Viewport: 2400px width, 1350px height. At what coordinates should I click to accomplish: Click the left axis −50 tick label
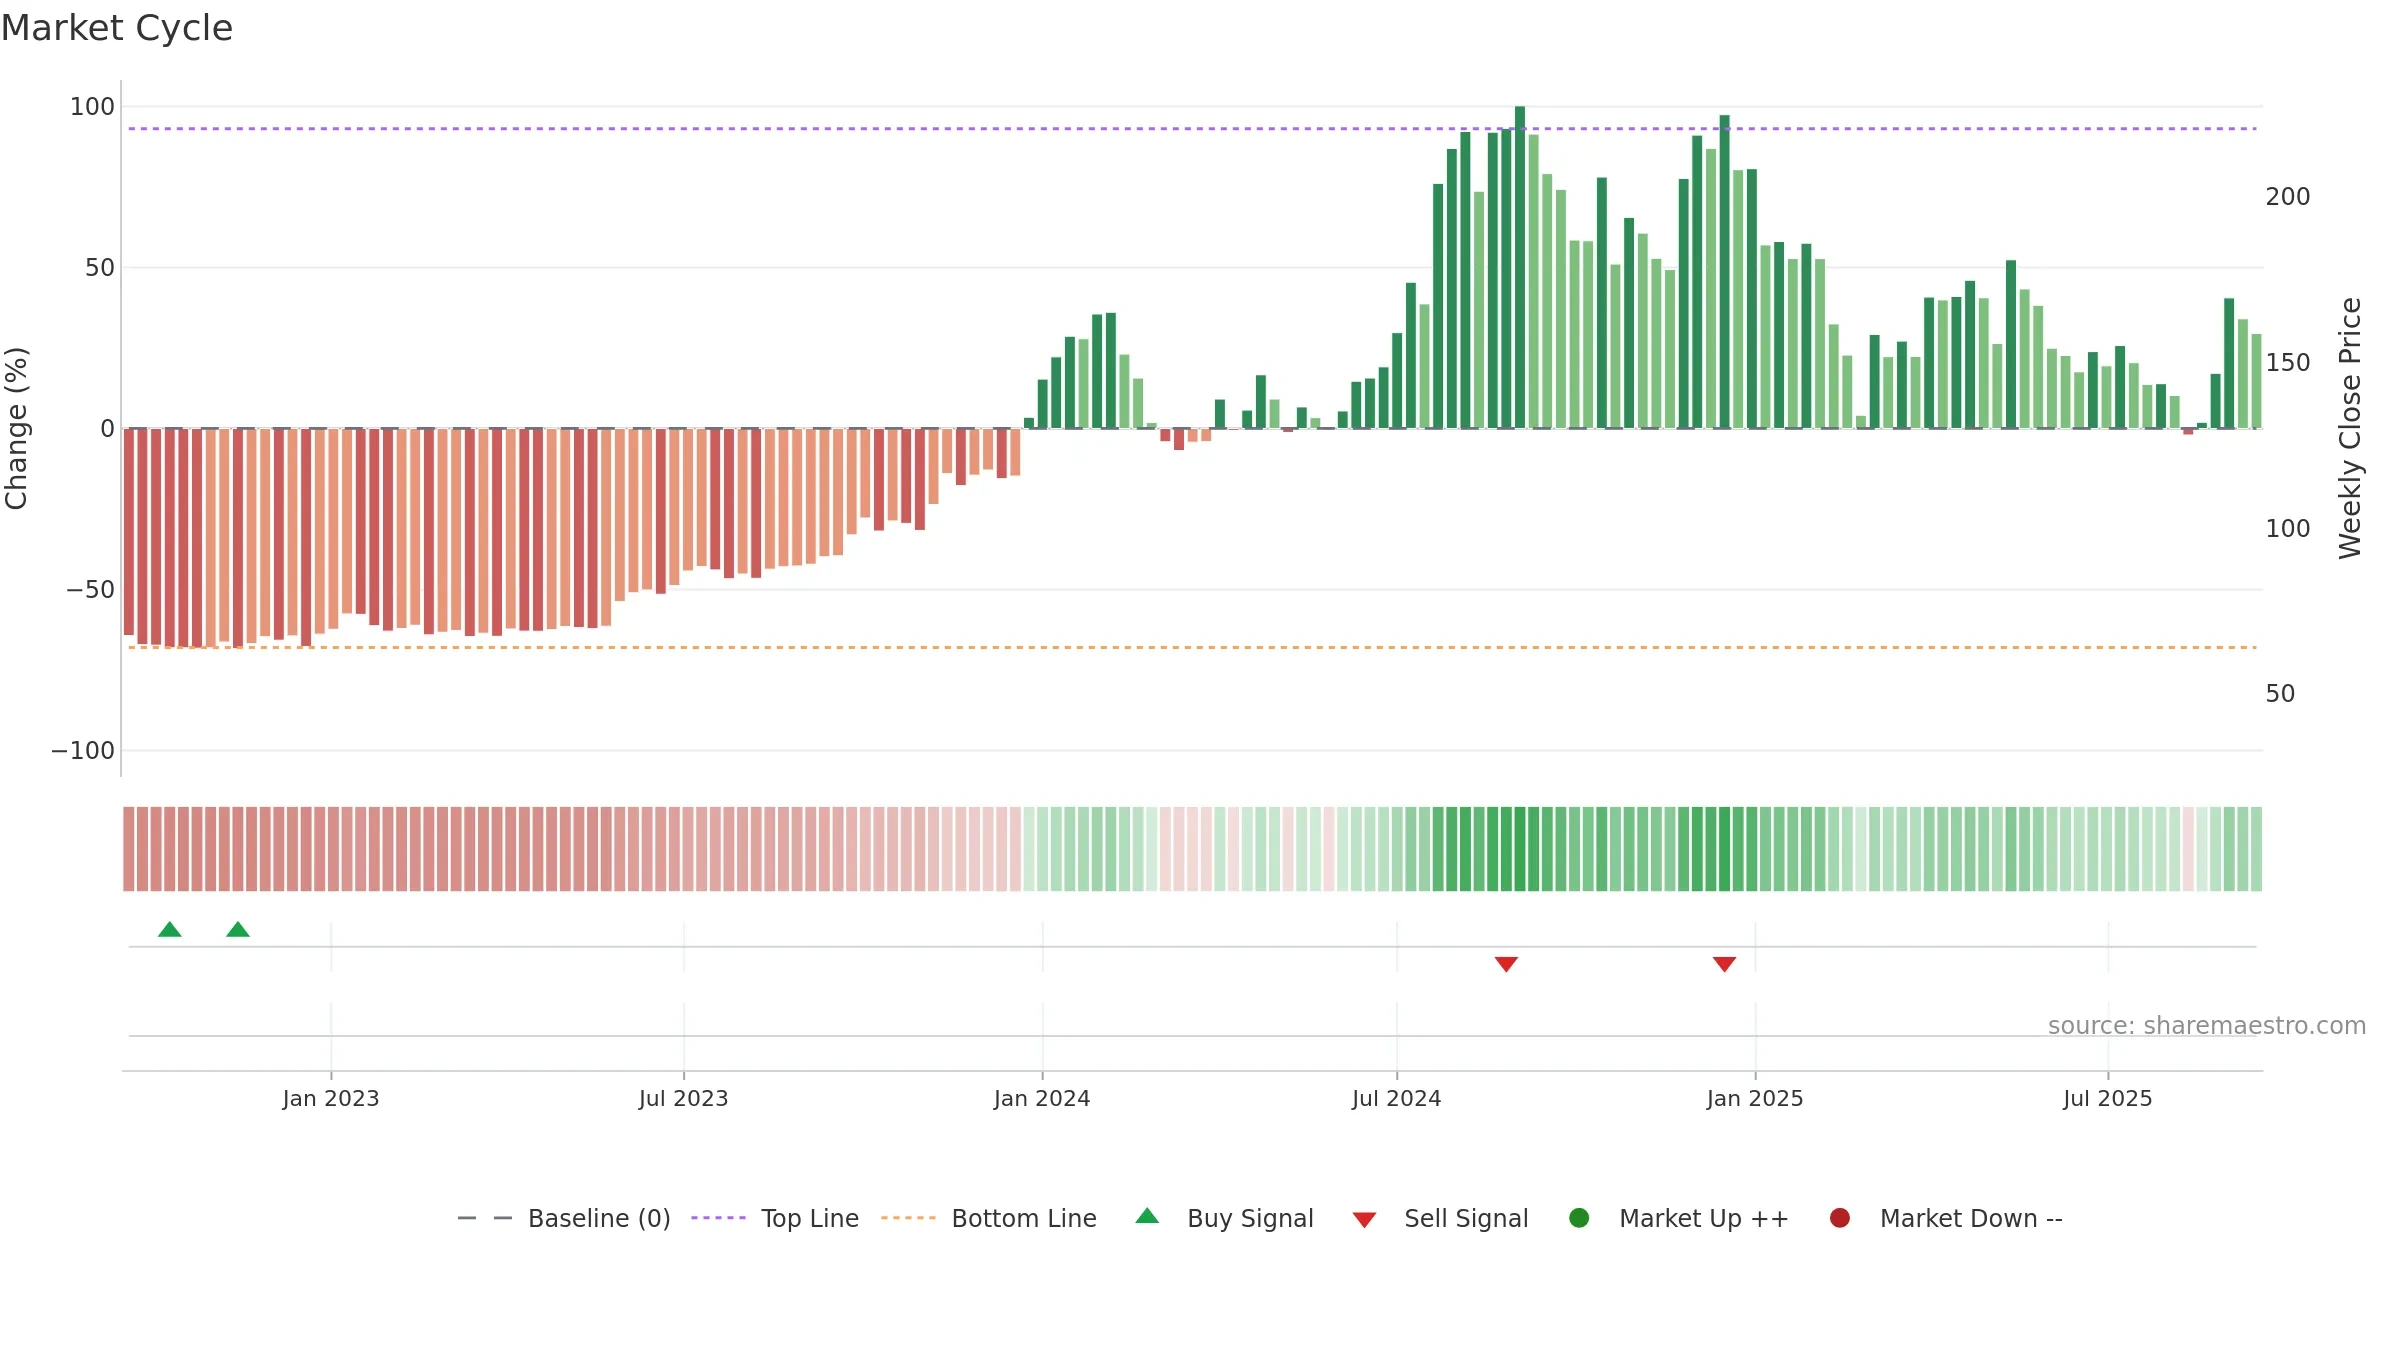coord(91,590)
